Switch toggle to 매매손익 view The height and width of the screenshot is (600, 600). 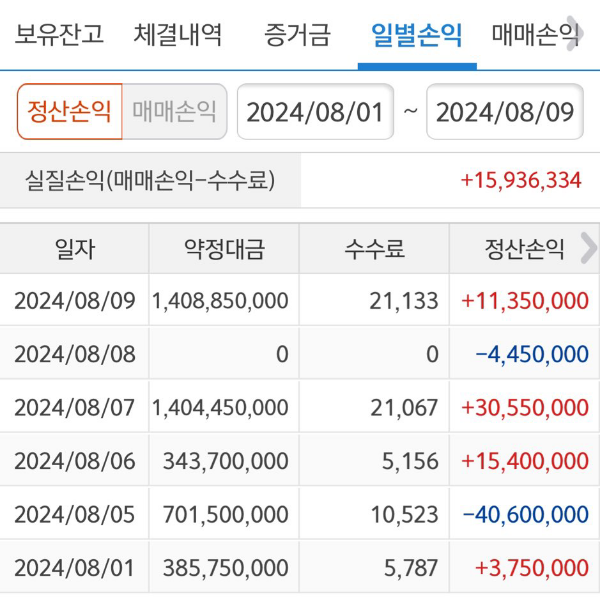[x=174, y=111]
